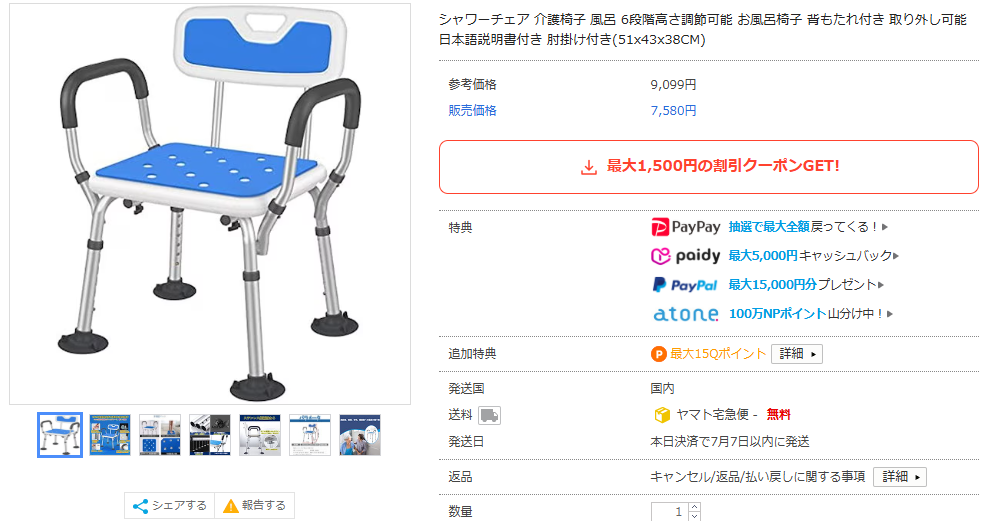Click the yellow Yamato package box icon
Image resolution: width=994 pixels, height=521 pixels.
(x=662, y=415)
